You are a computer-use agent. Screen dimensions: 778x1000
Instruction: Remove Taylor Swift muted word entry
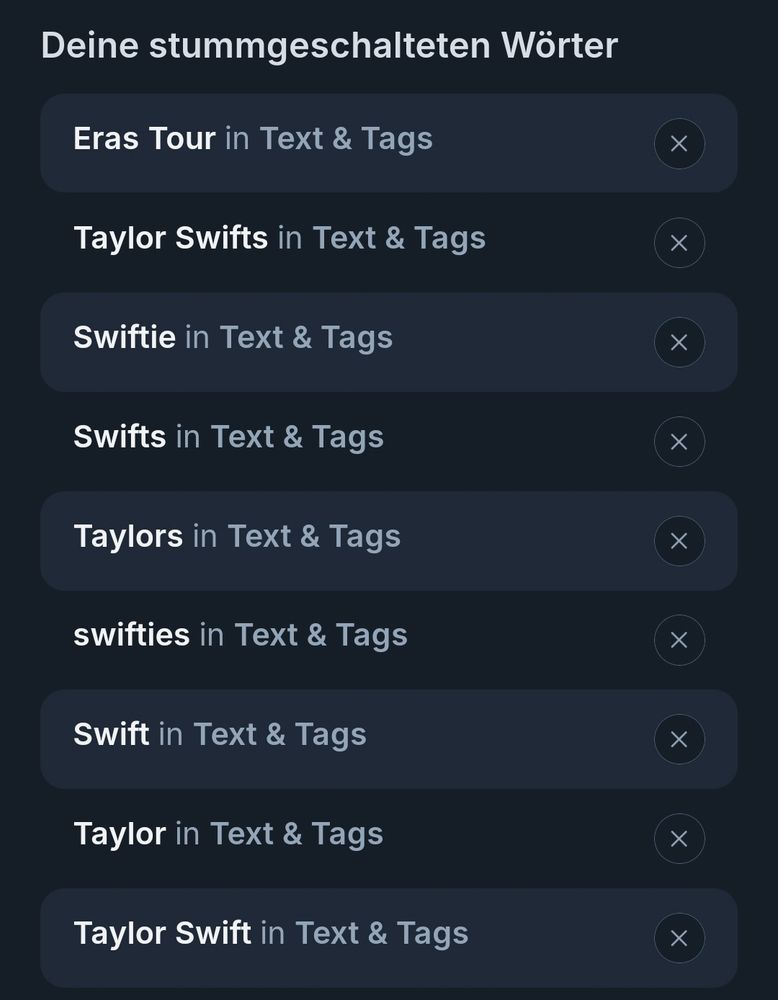tap(679, 938)
